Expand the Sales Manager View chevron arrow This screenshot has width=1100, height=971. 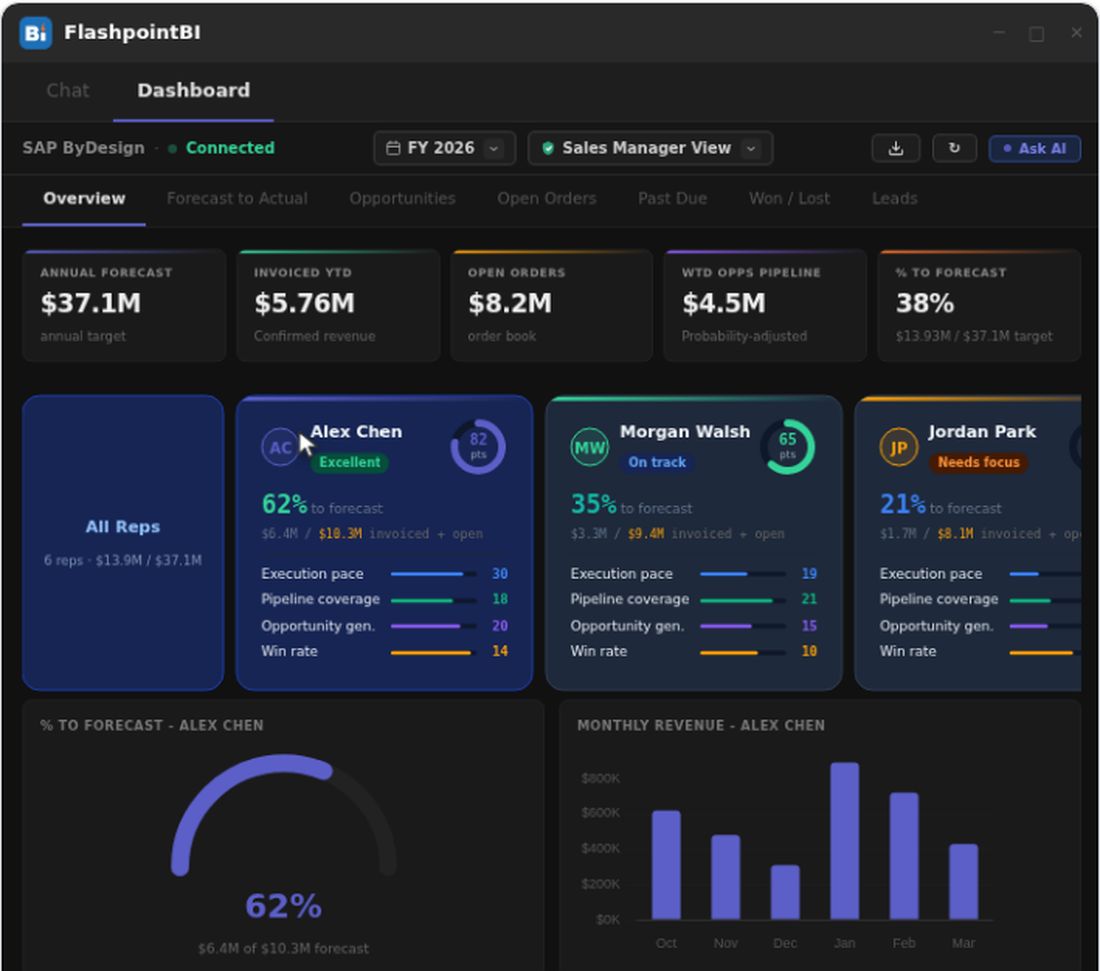[751, 148]
